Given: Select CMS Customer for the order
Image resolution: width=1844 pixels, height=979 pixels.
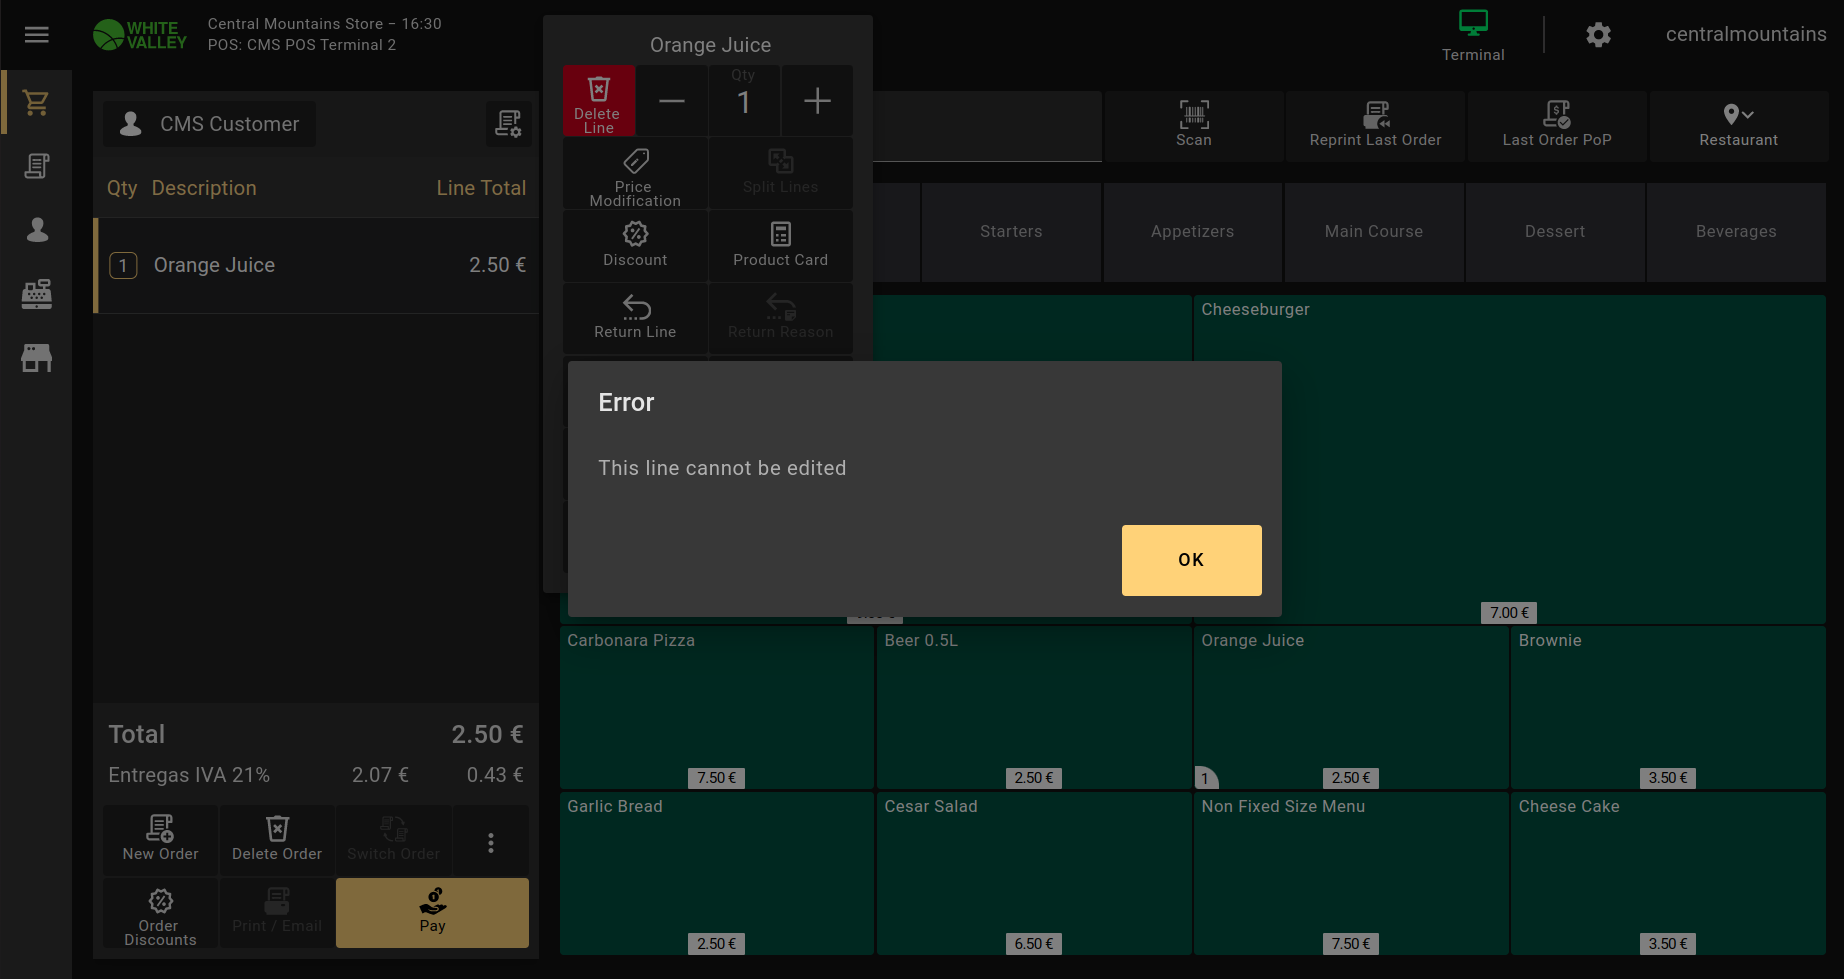Looking at the screenshot, I should [210, 124].
